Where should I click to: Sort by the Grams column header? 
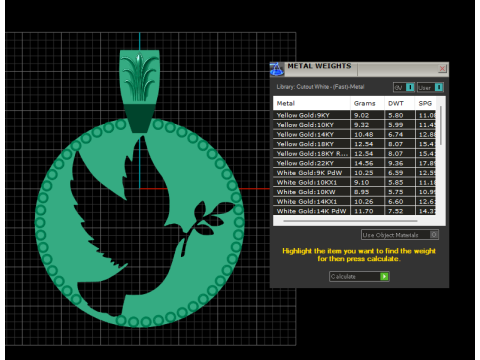367,103
